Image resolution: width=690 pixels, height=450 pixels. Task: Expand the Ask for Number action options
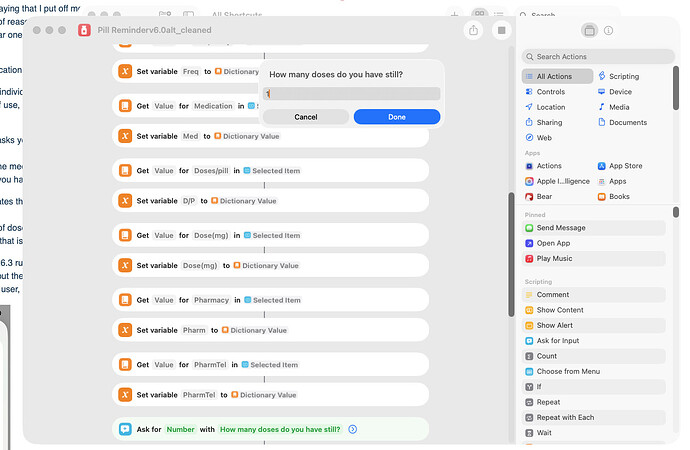coord(352,429)
